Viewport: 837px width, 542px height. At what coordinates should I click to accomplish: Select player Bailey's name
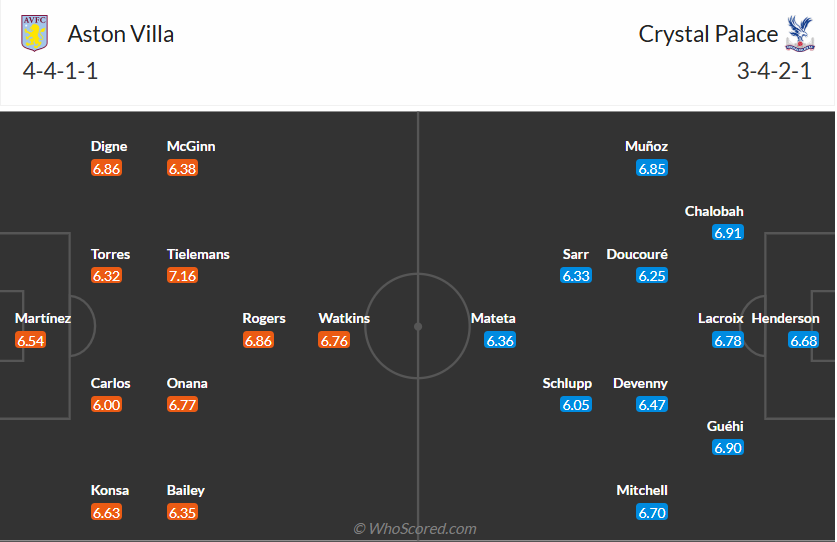click(x=186, y=490)
